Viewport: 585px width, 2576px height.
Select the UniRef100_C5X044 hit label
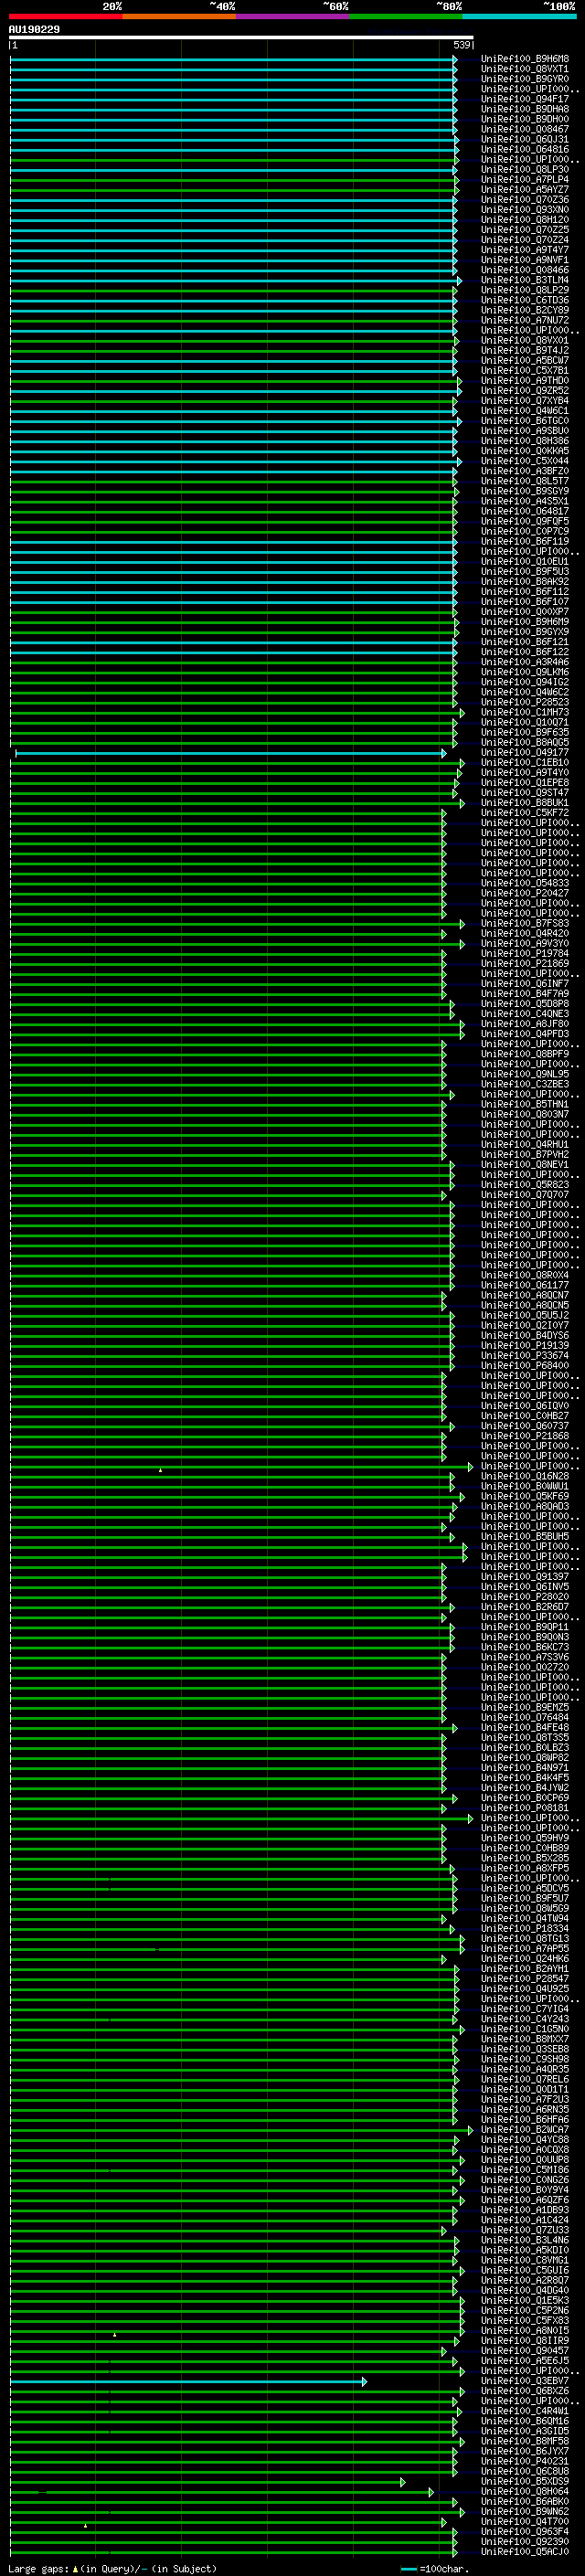pyautogui.click(x=525, y=461)
